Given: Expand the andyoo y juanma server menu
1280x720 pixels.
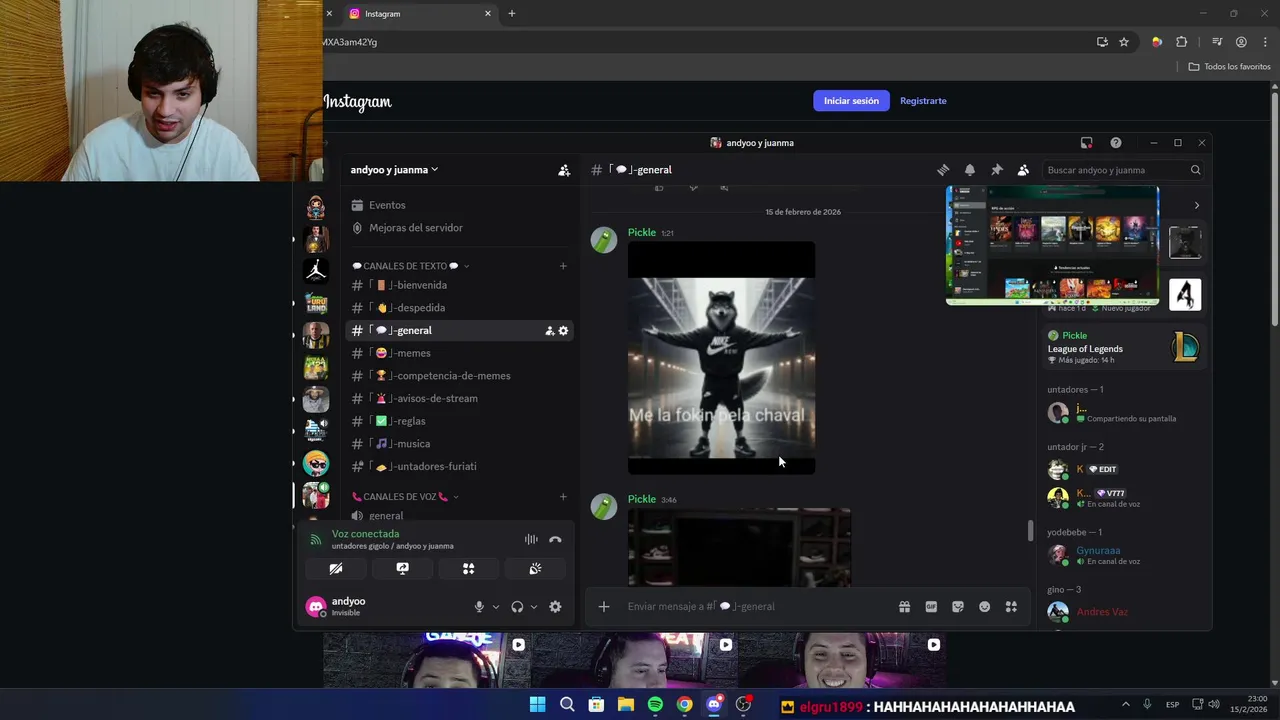Looking at the screenshot, I should 394,170.
